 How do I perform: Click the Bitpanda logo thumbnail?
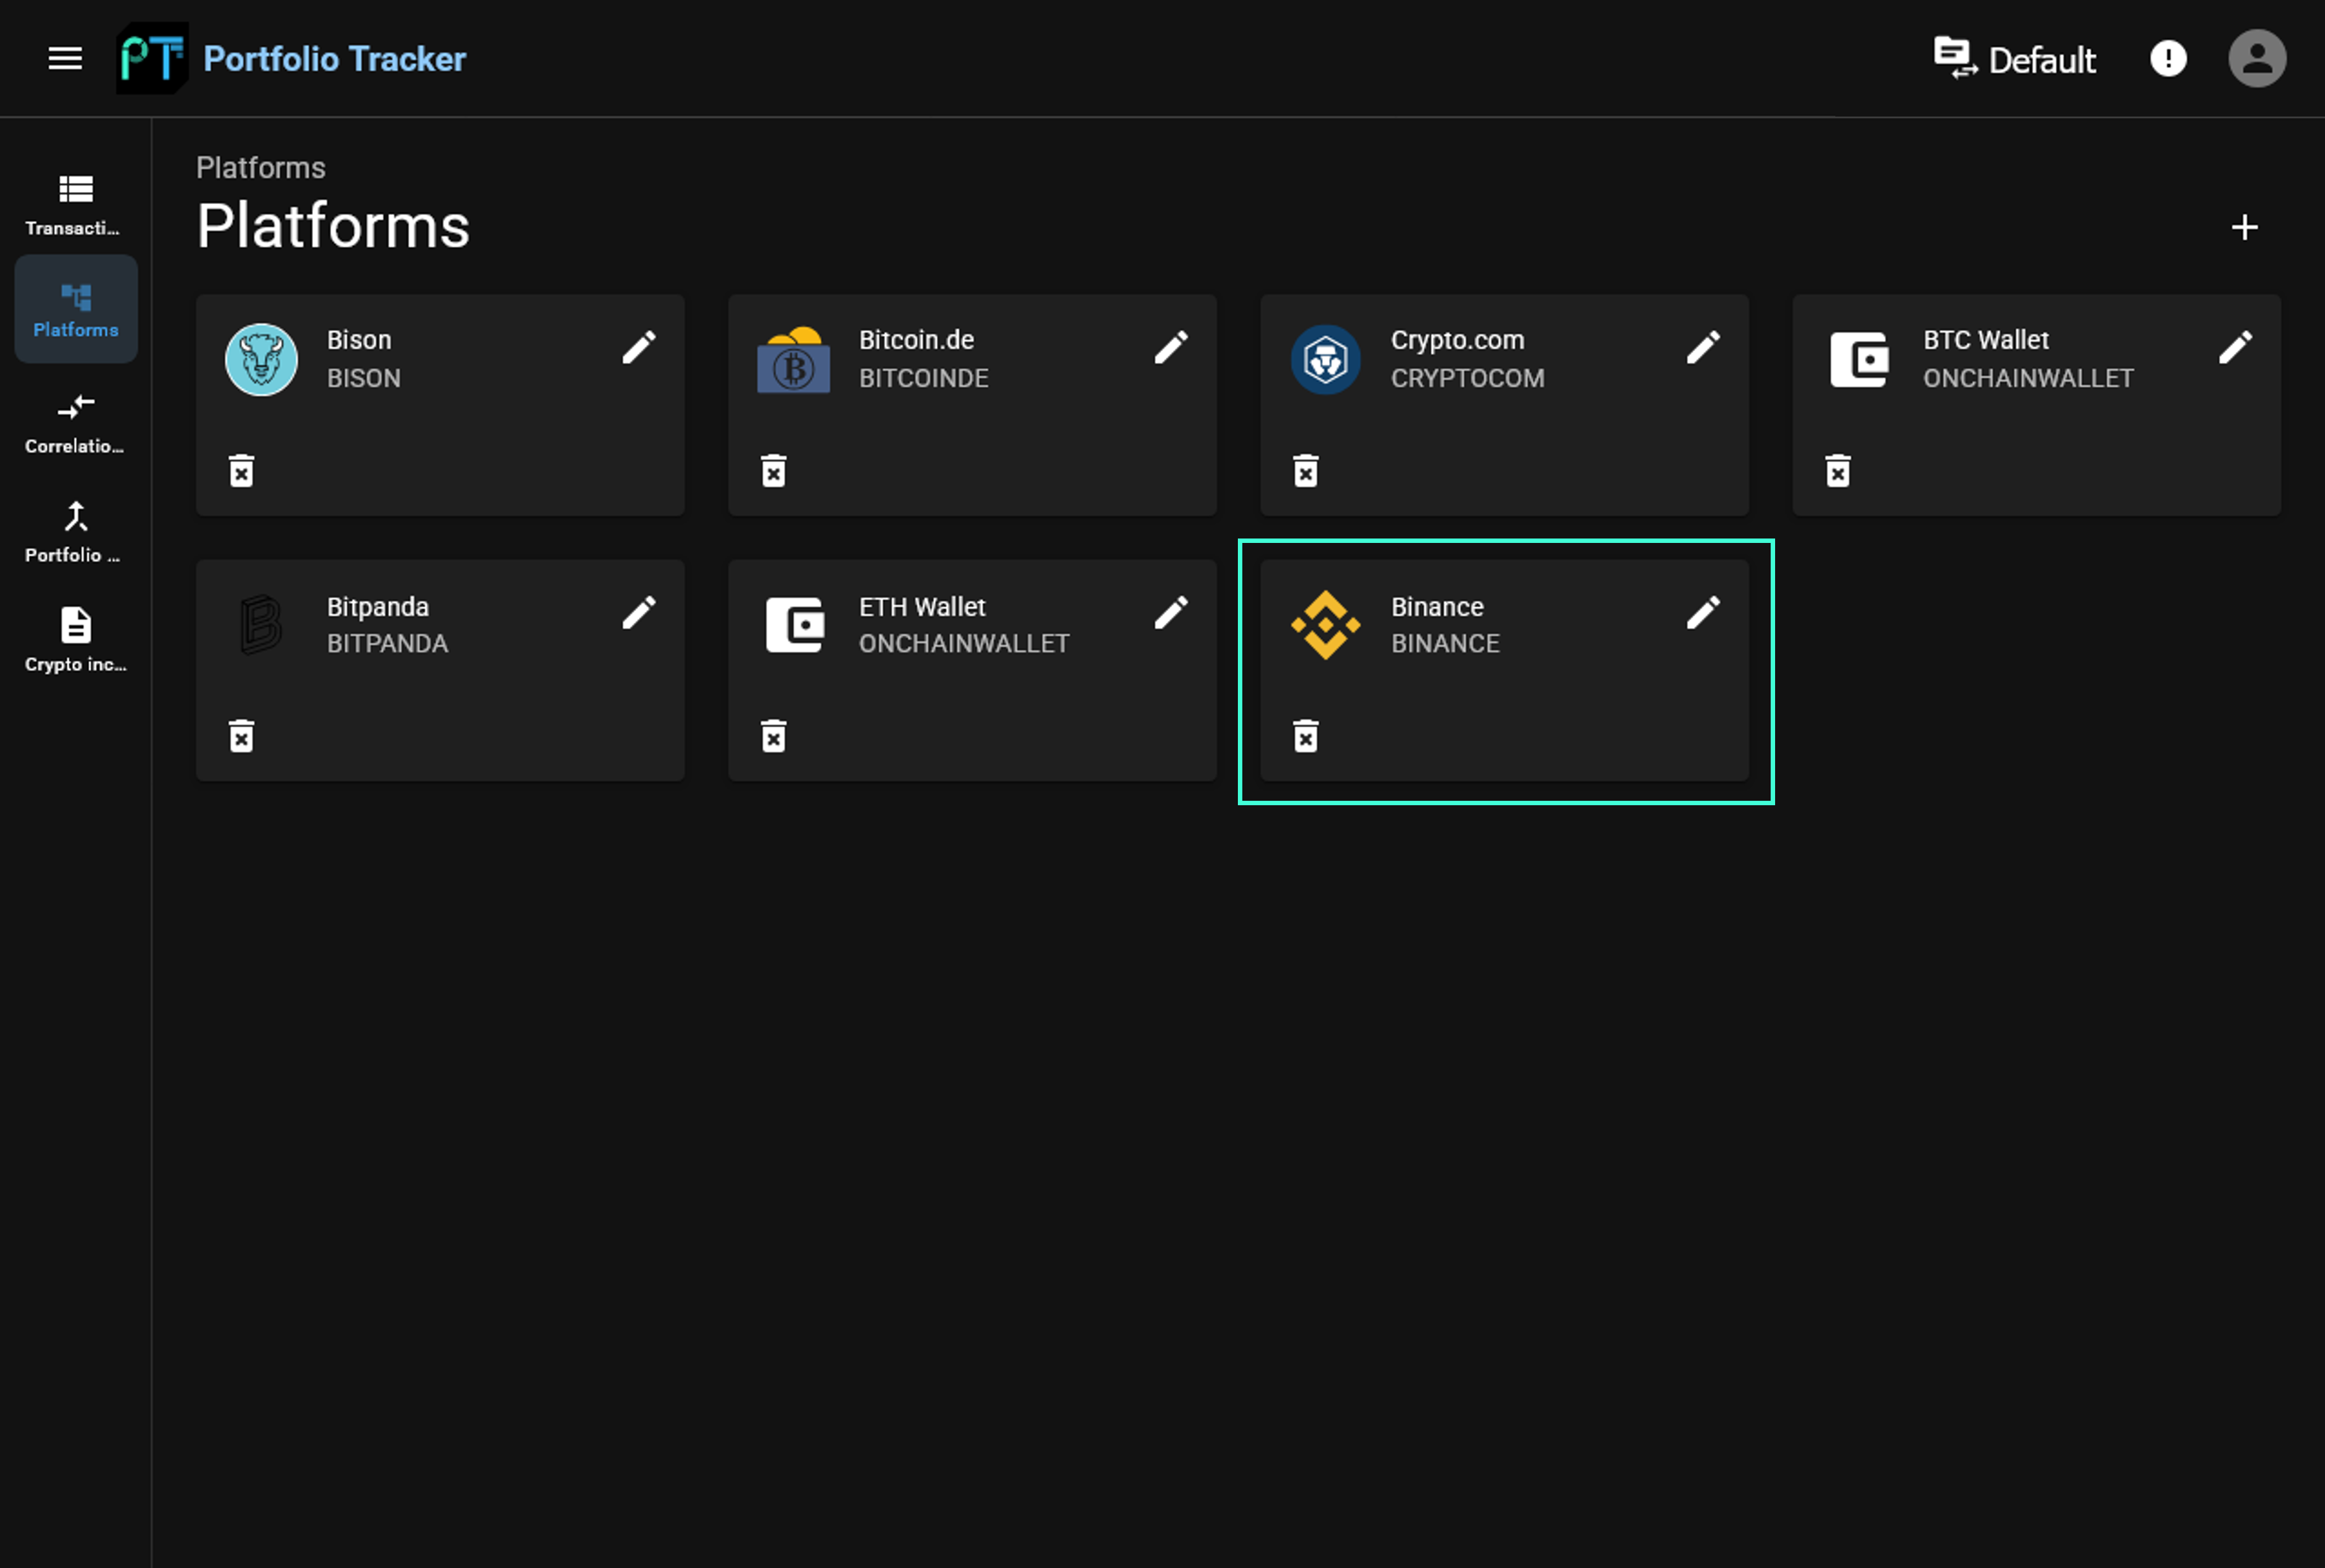point(261,625)
